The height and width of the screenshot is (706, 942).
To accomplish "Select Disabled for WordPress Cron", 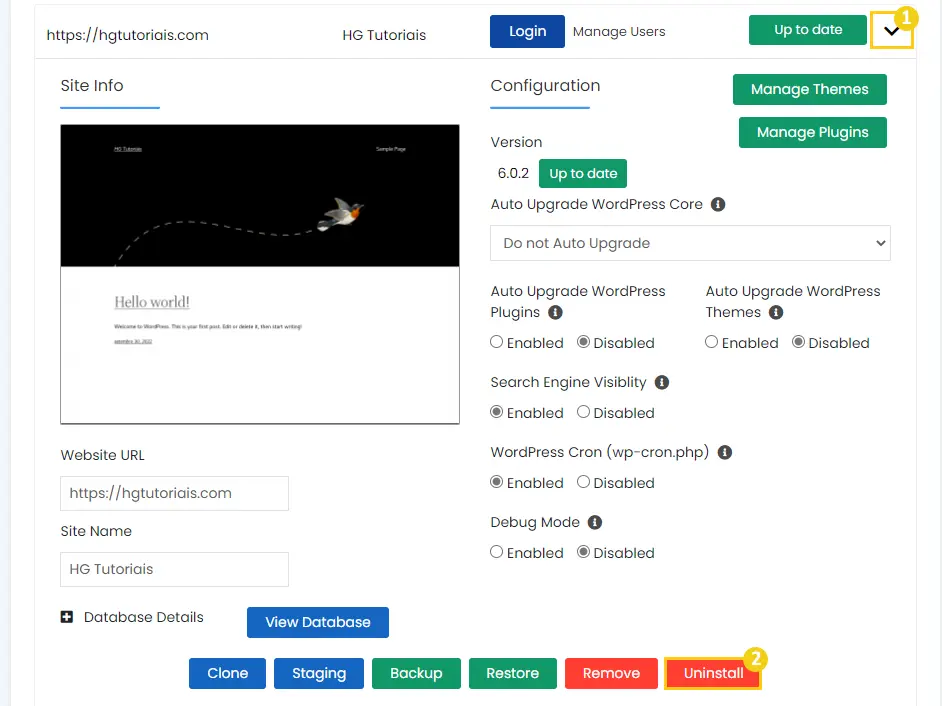I will [583, 482].
